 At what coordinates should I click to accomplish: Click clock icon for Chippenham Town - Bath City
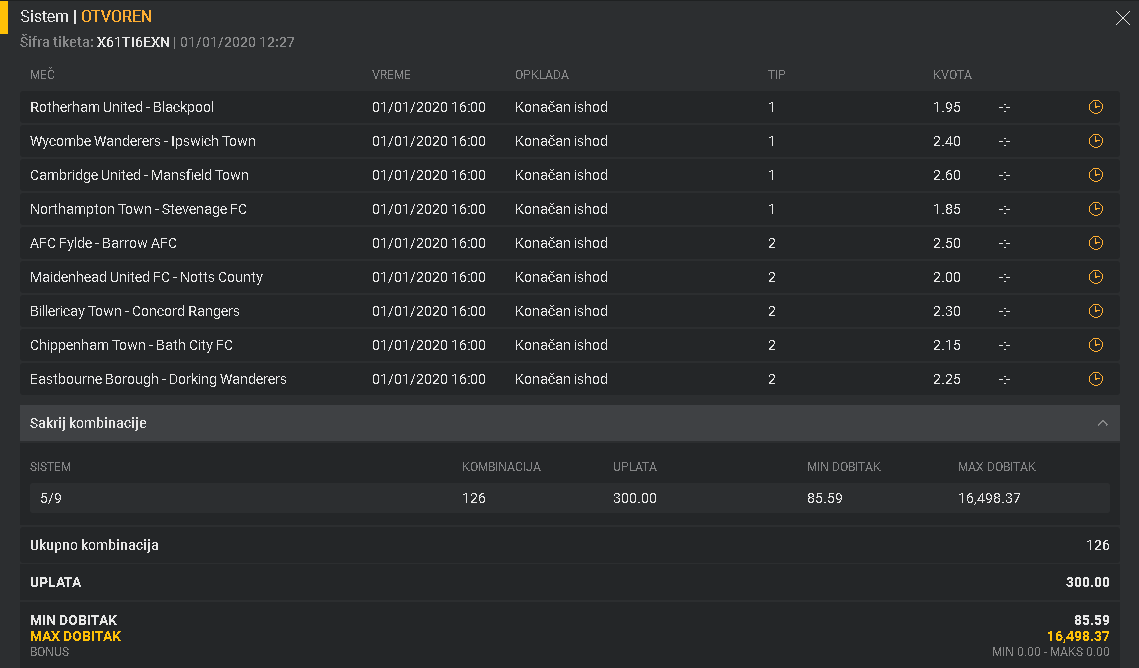pyautogui.click(x=1095, y=345)
